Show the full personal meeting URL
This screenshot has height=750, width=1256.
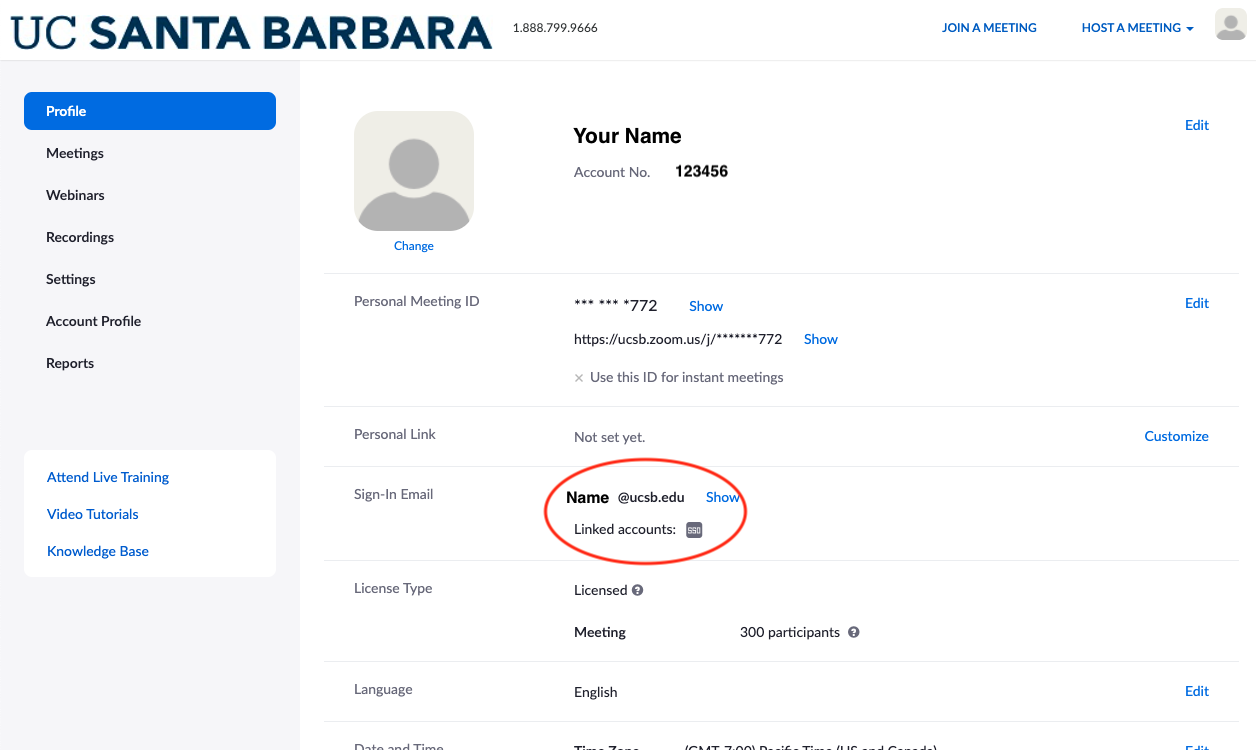821,339
